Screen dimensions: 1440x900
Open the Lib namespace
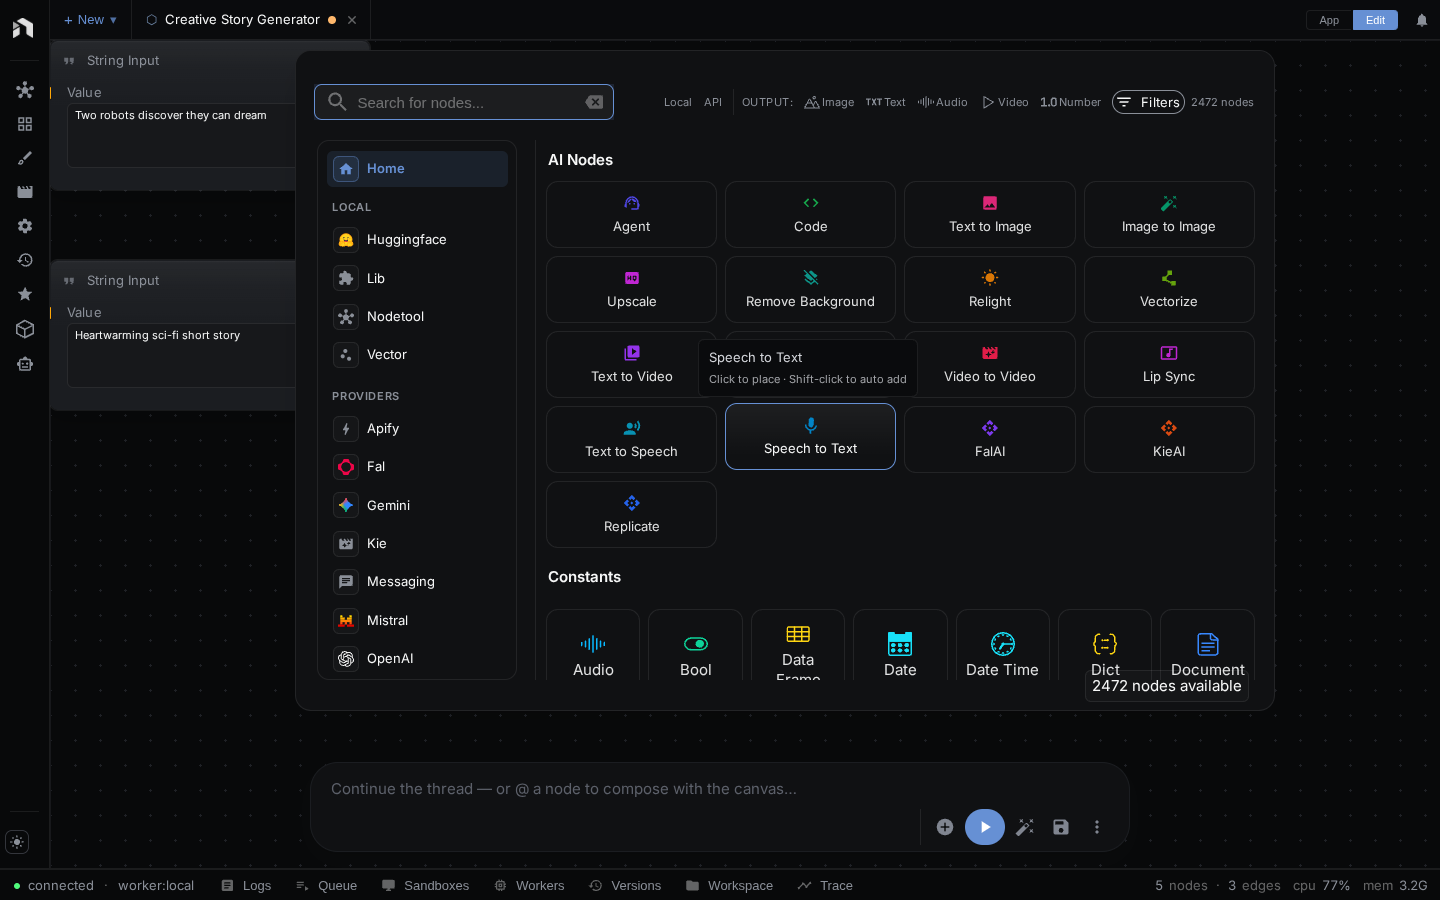[x=417, y=278]
